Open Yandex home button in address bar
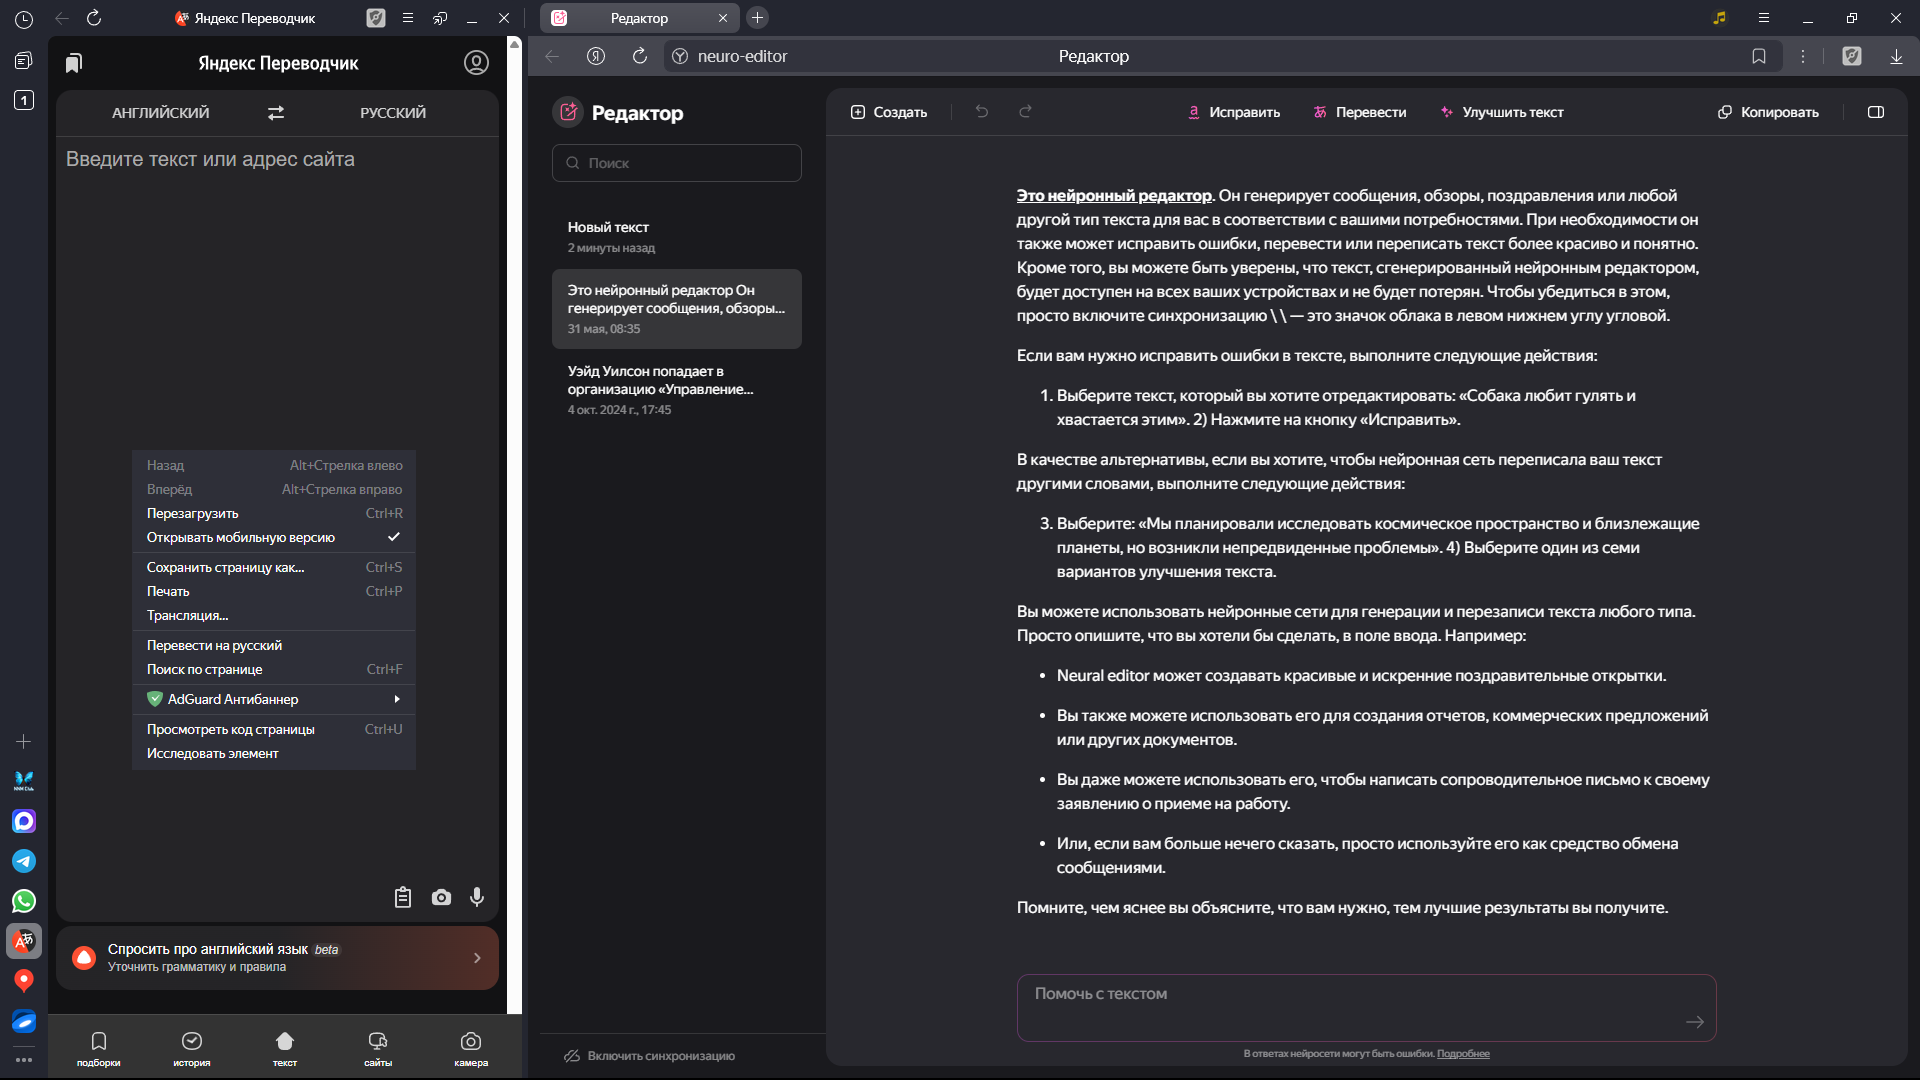 [596, 56]
